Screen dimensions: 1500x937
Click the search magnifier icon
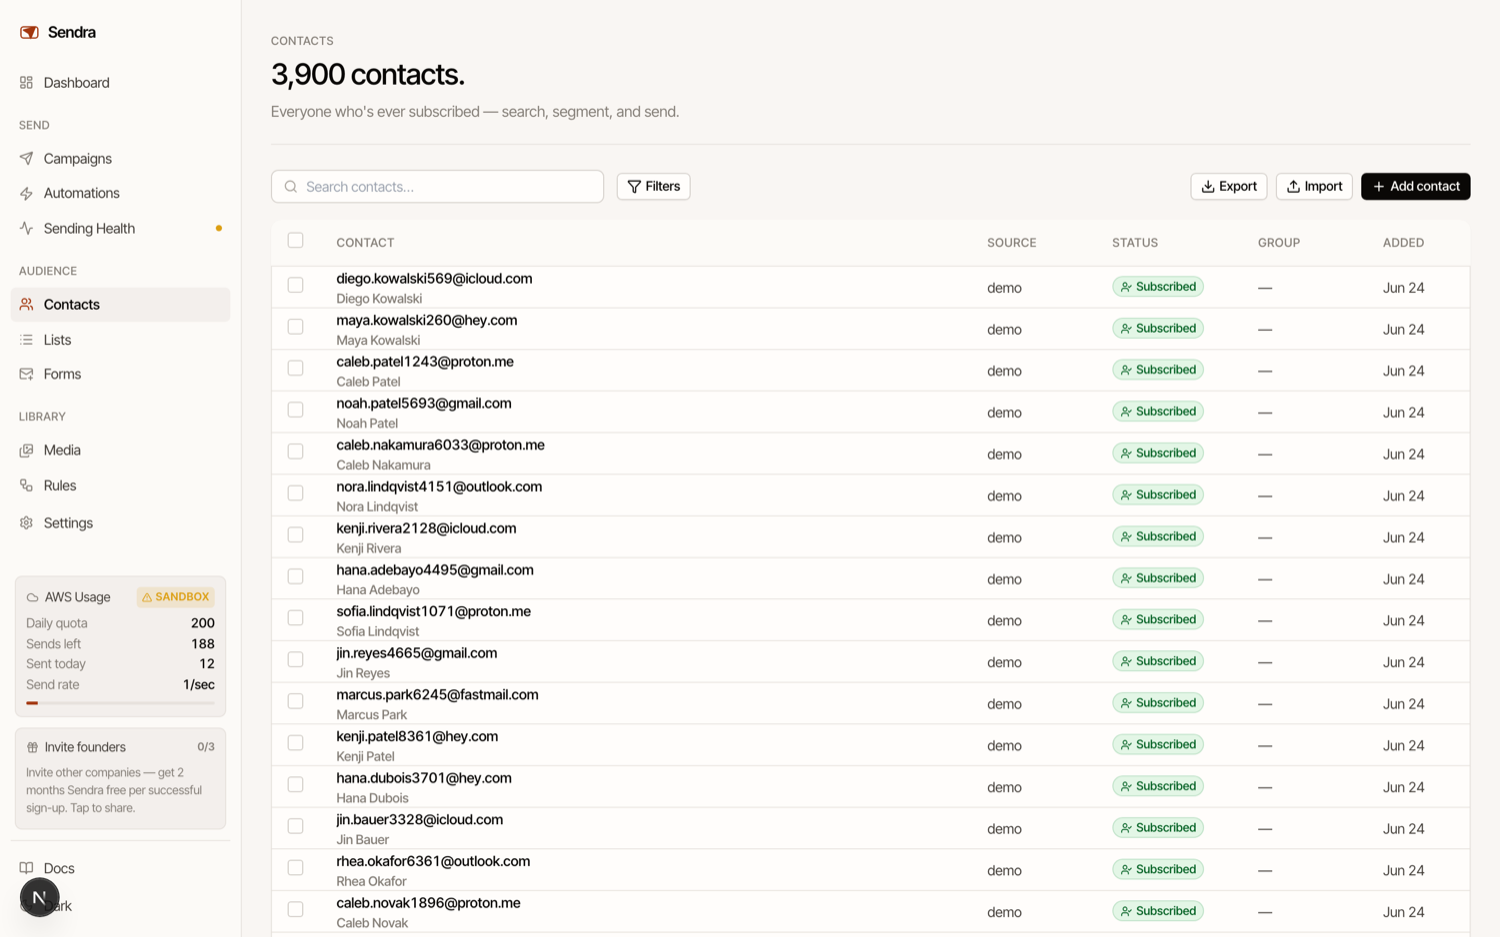tap(291, 186)
